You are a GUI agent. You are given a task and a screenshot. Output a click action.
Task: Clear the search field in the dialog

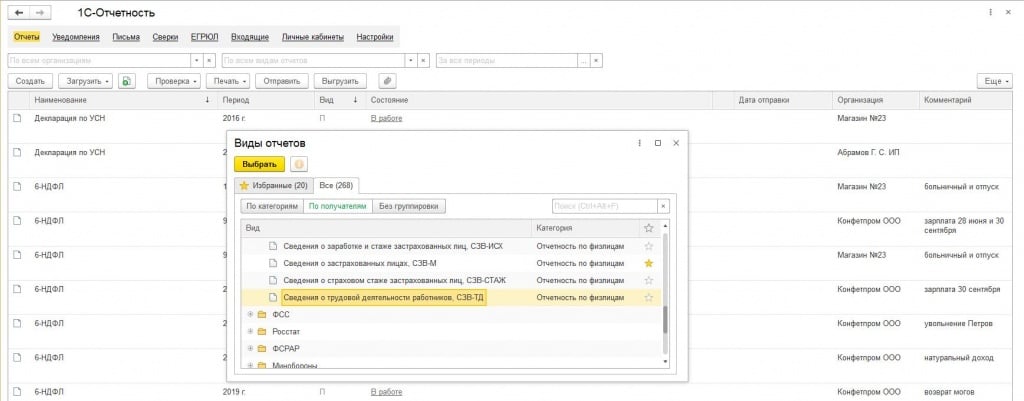(661, 206)
